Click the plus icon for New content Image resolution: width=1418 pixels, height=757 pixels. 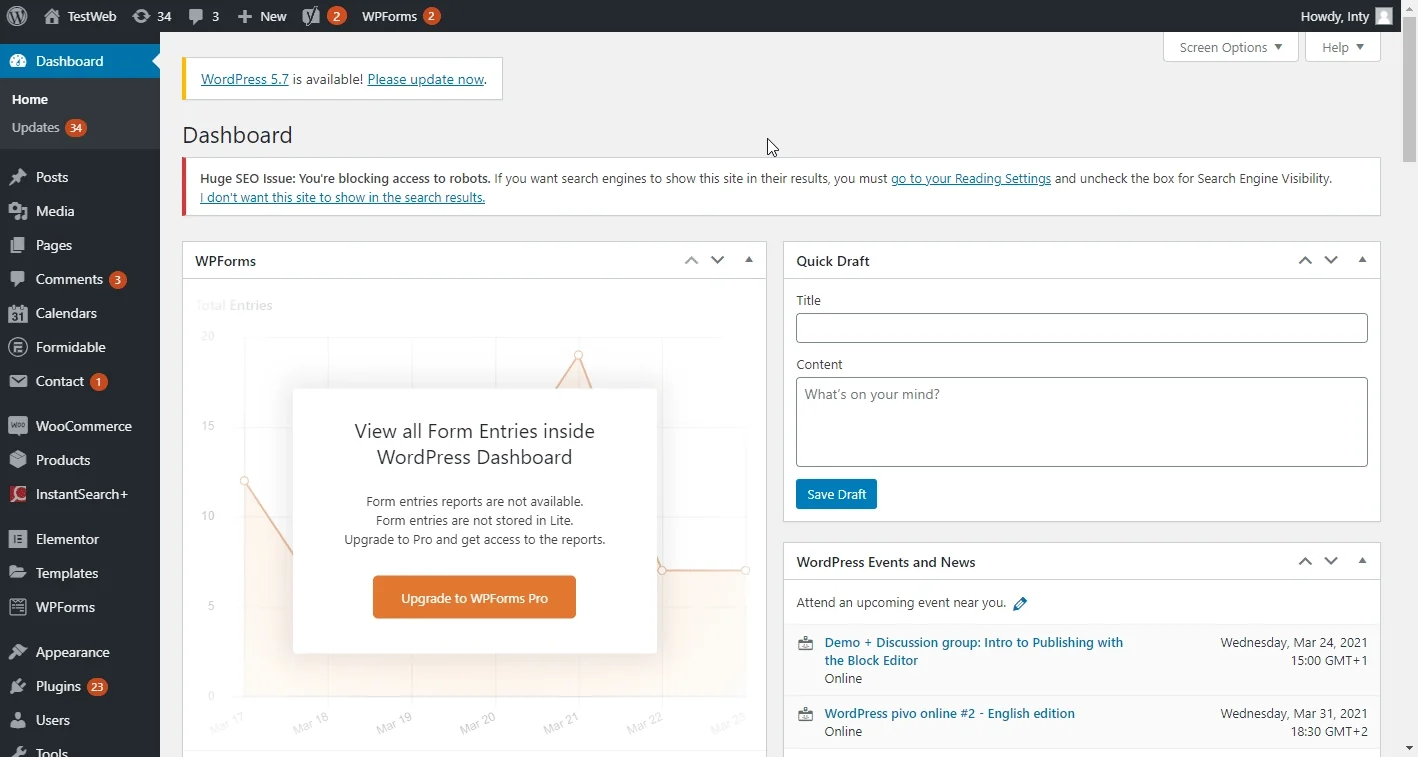(x=245, y=16)
